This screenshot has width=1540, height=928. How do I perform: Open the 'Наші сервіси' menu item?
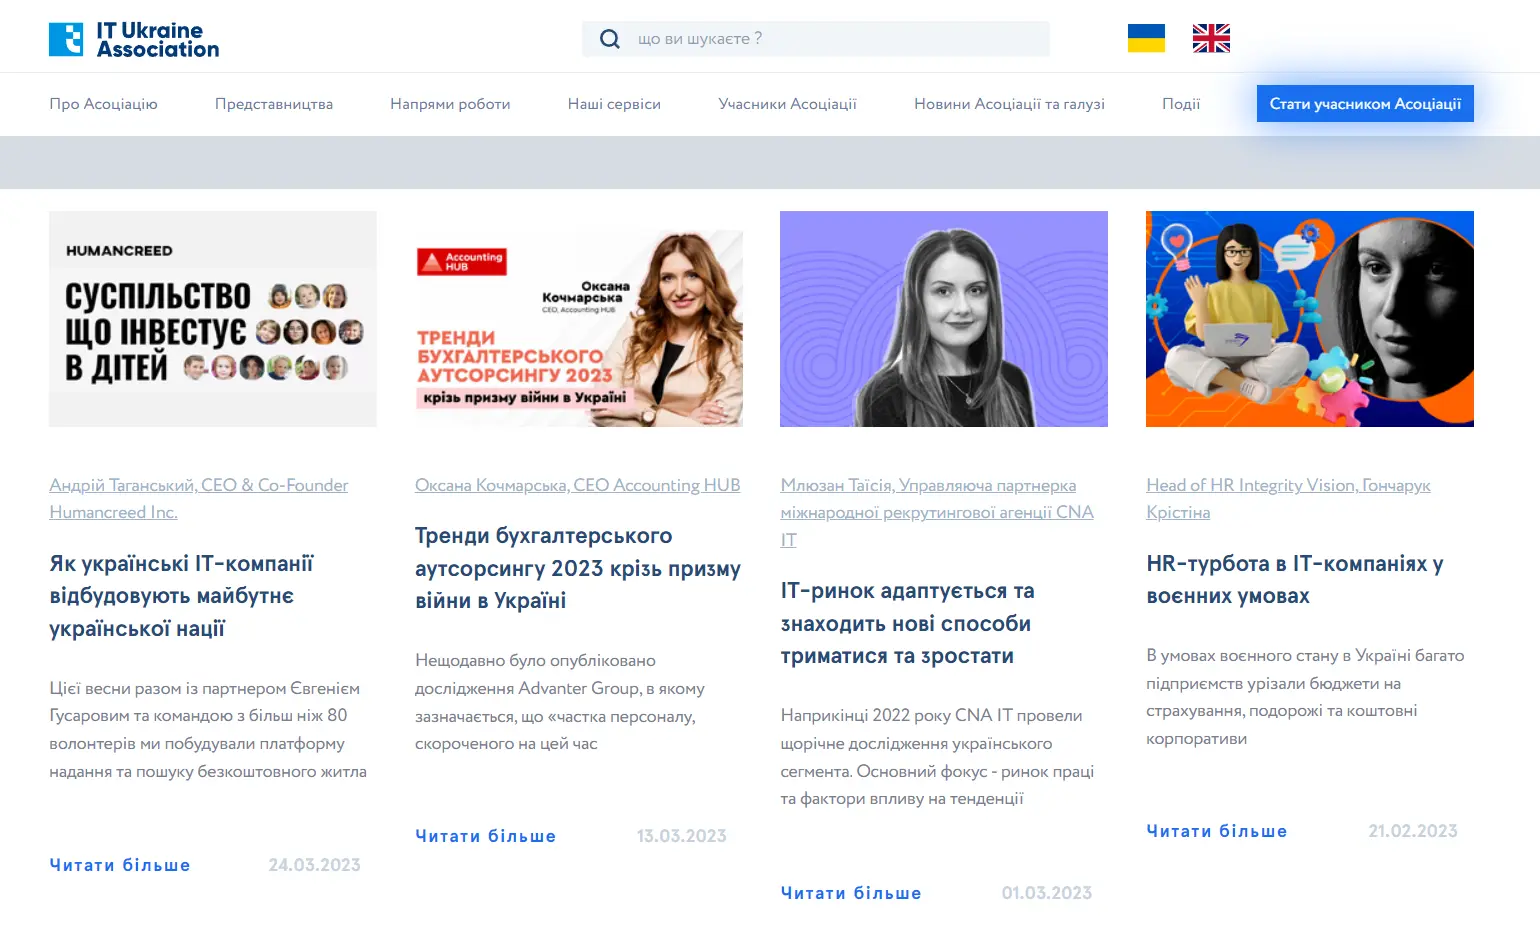point(614,104)
